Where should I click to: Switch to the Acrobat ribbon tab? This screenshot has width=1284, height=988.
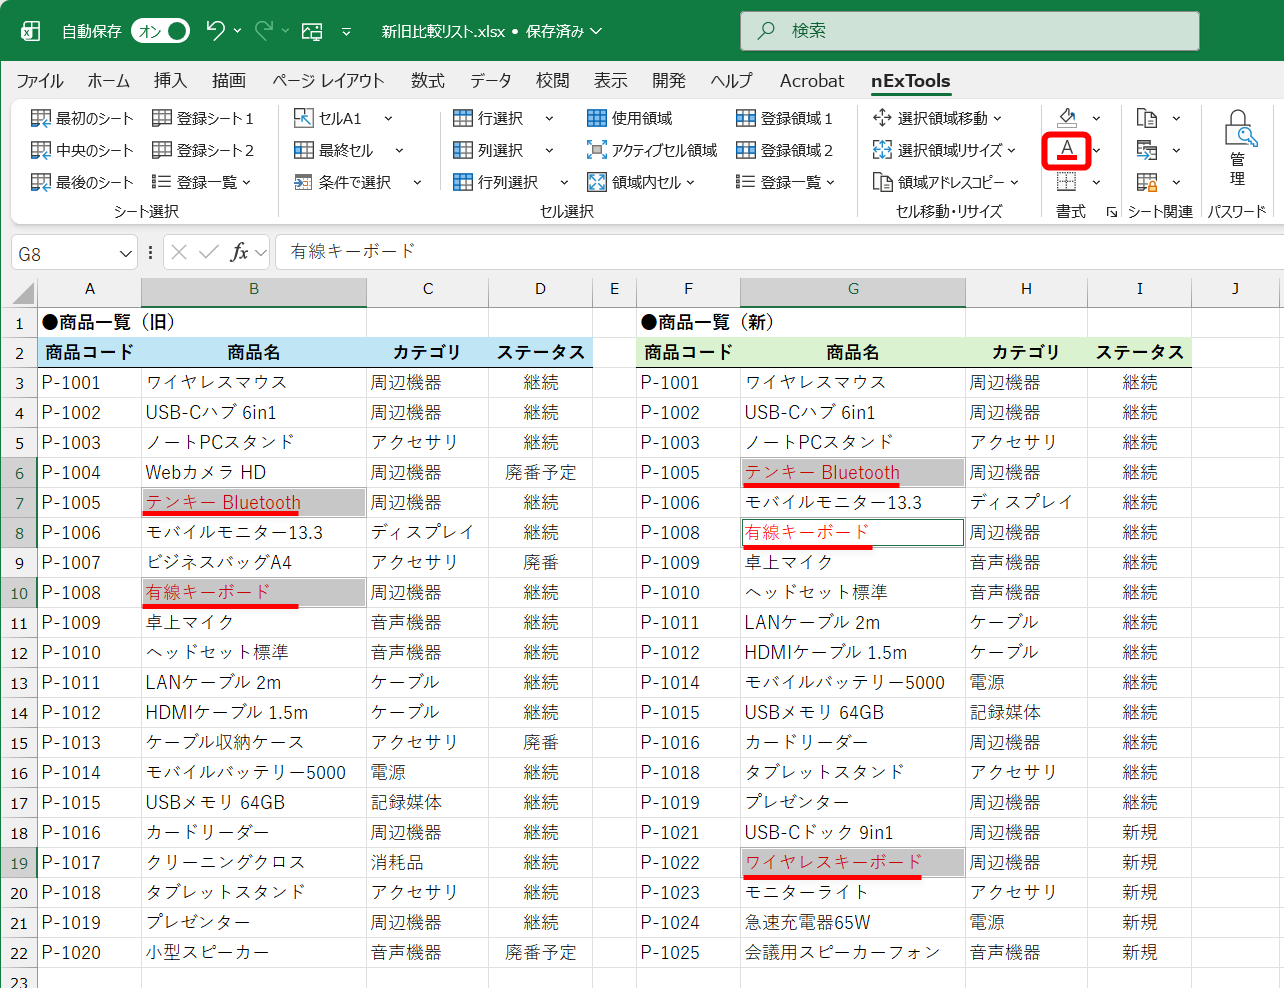coord(812,81)
